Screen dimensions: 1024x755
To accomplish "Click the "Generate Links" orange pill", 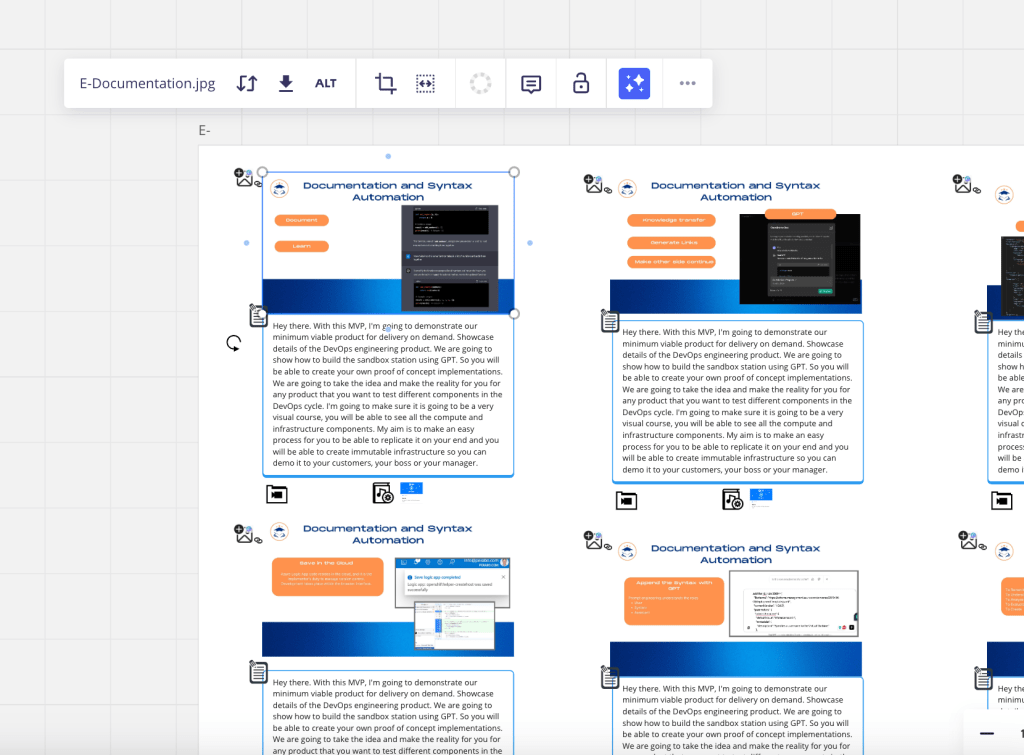I will [671, 242].
